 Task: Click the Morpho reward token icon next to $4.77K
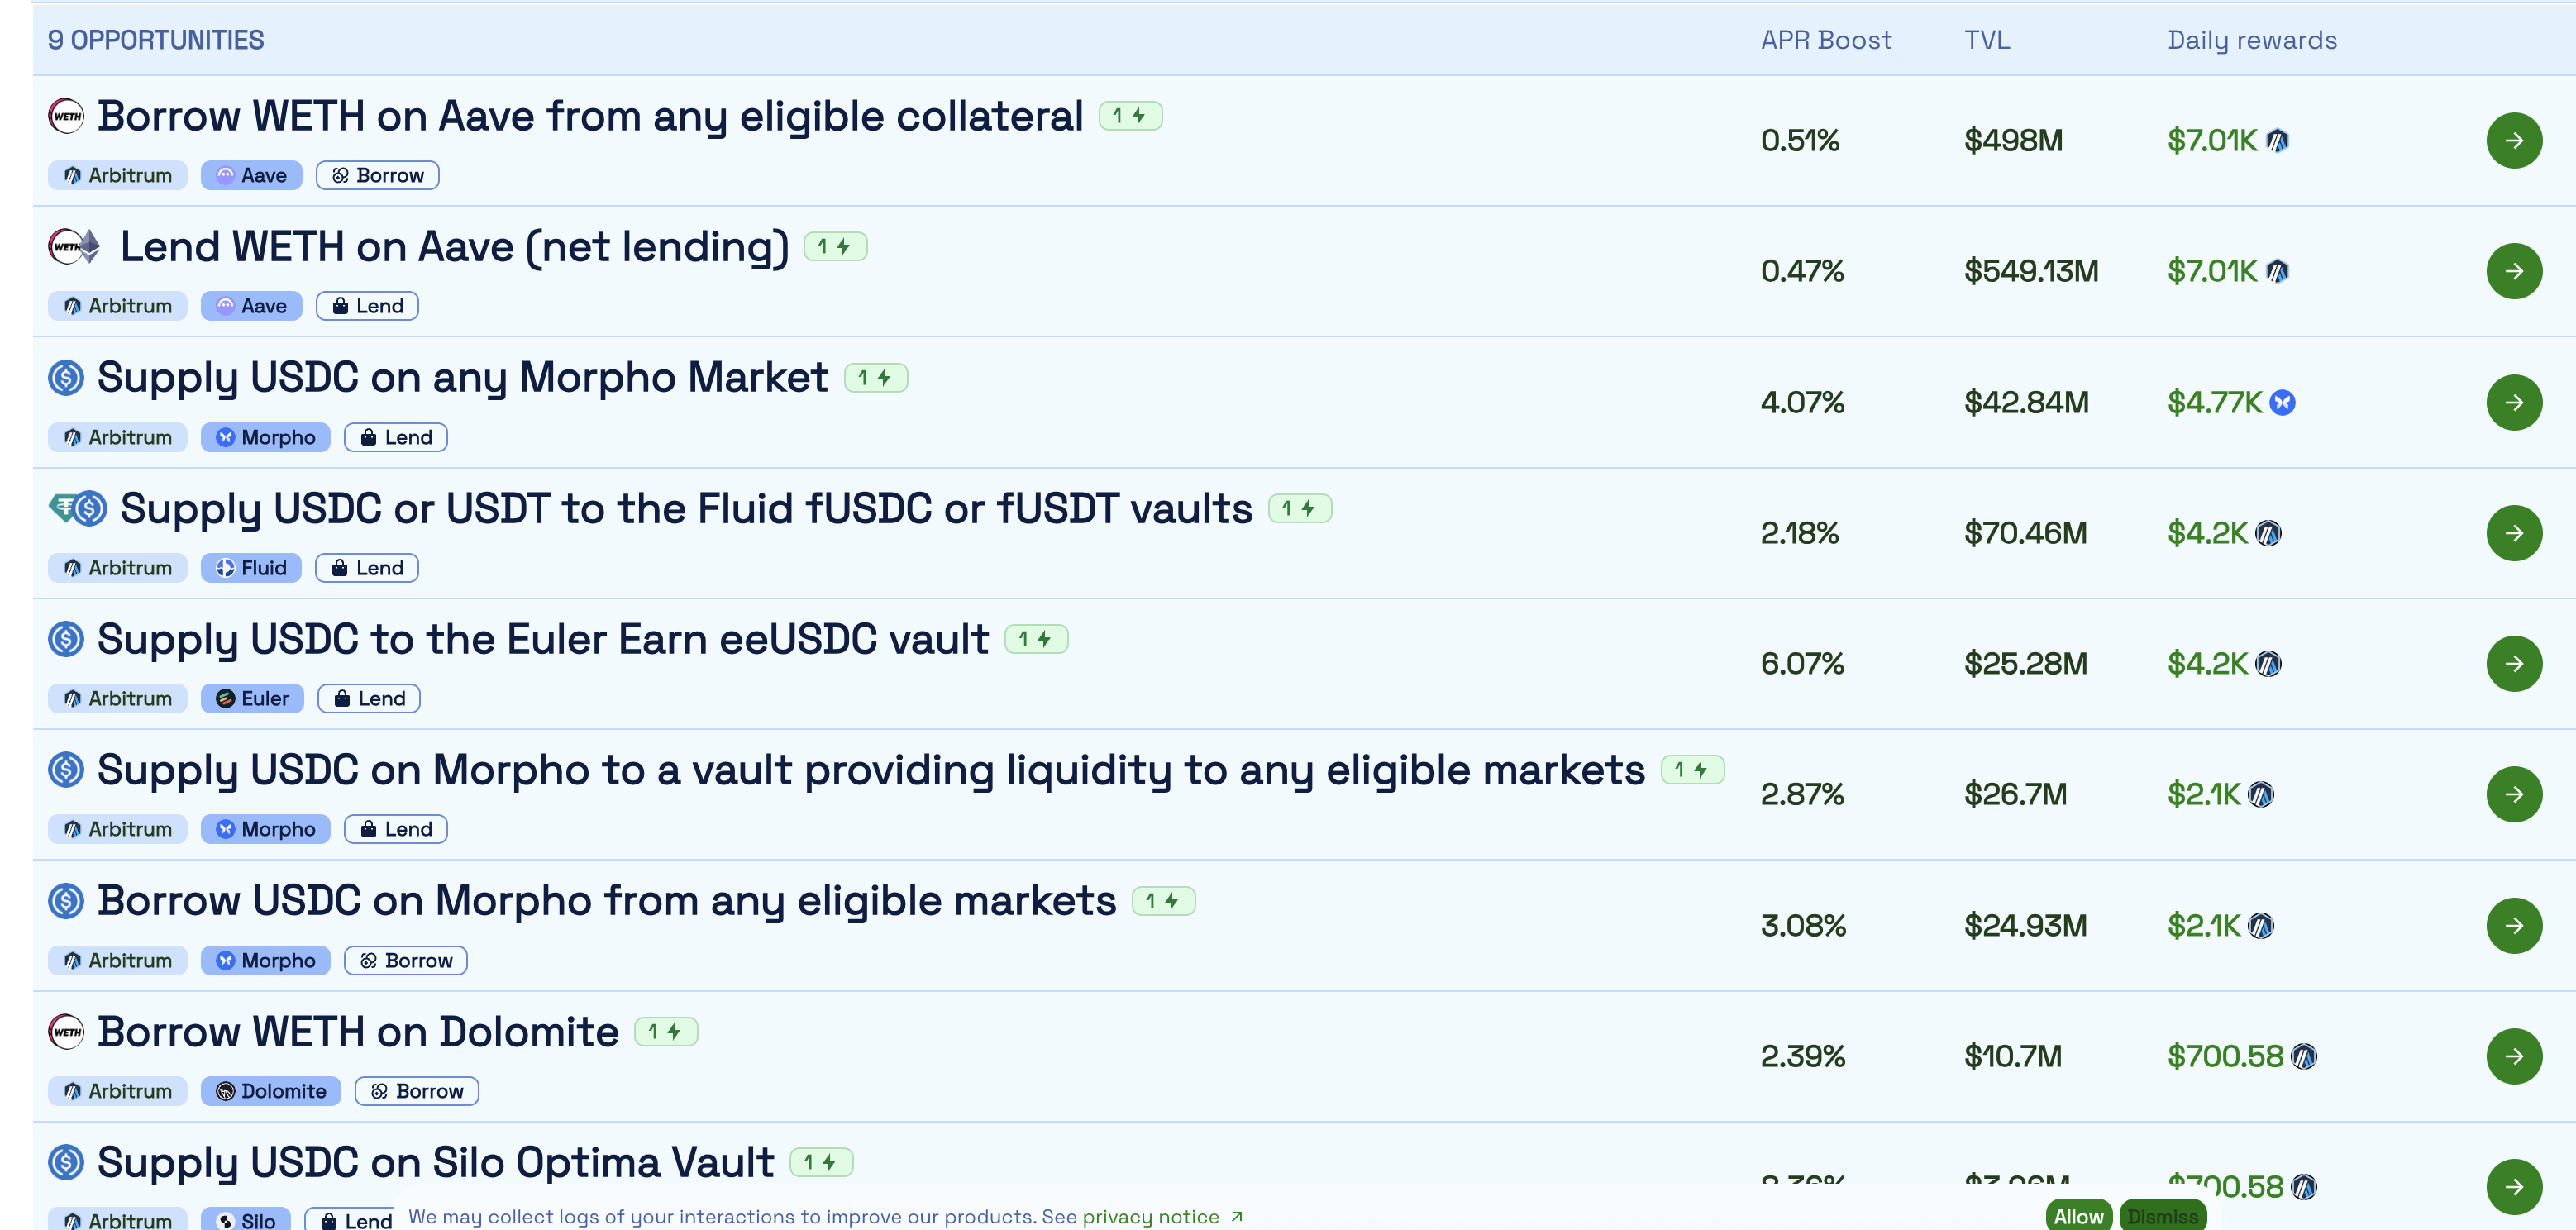point(2282,402)
